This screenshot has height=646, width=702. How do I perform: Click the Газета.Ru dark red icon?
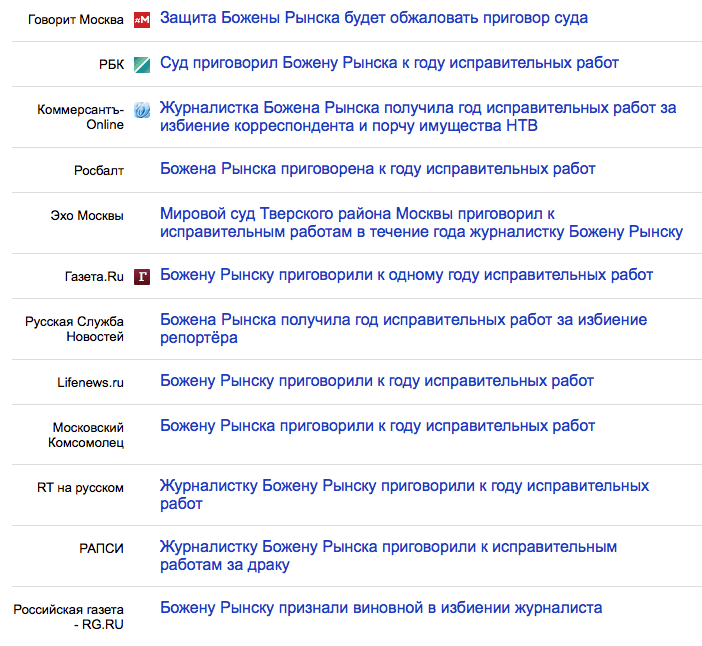coord(142,277)
